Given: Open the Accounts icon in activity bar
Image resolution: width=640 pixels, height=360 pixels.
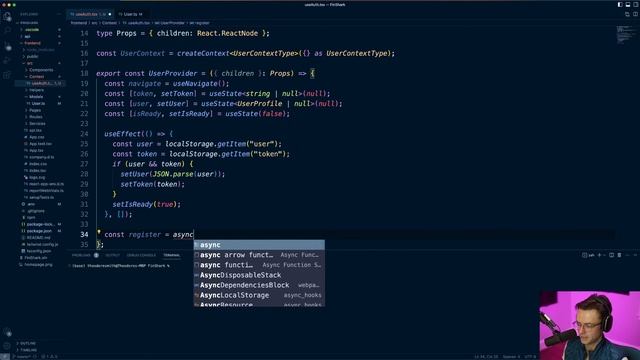Looking at the screenshot, I should click(7, 333).
